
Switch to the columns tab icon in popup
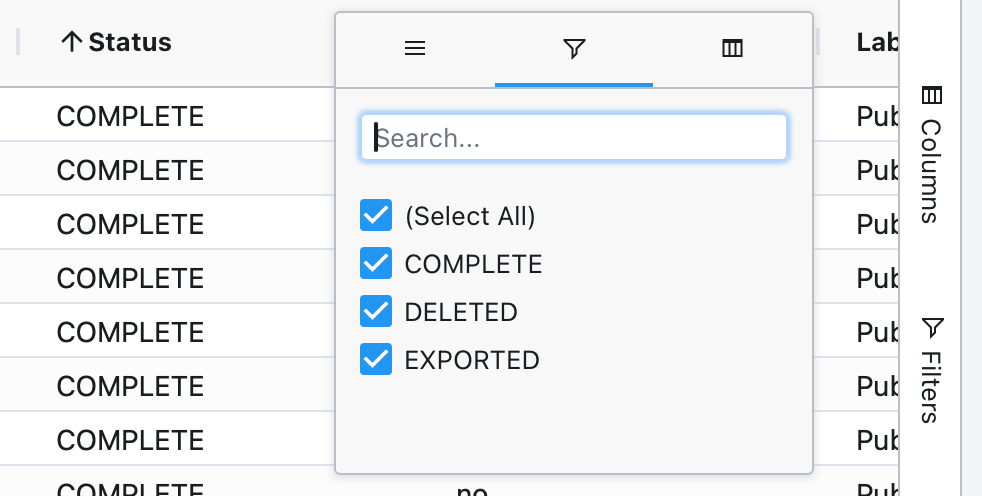click(x=732, y=48)
